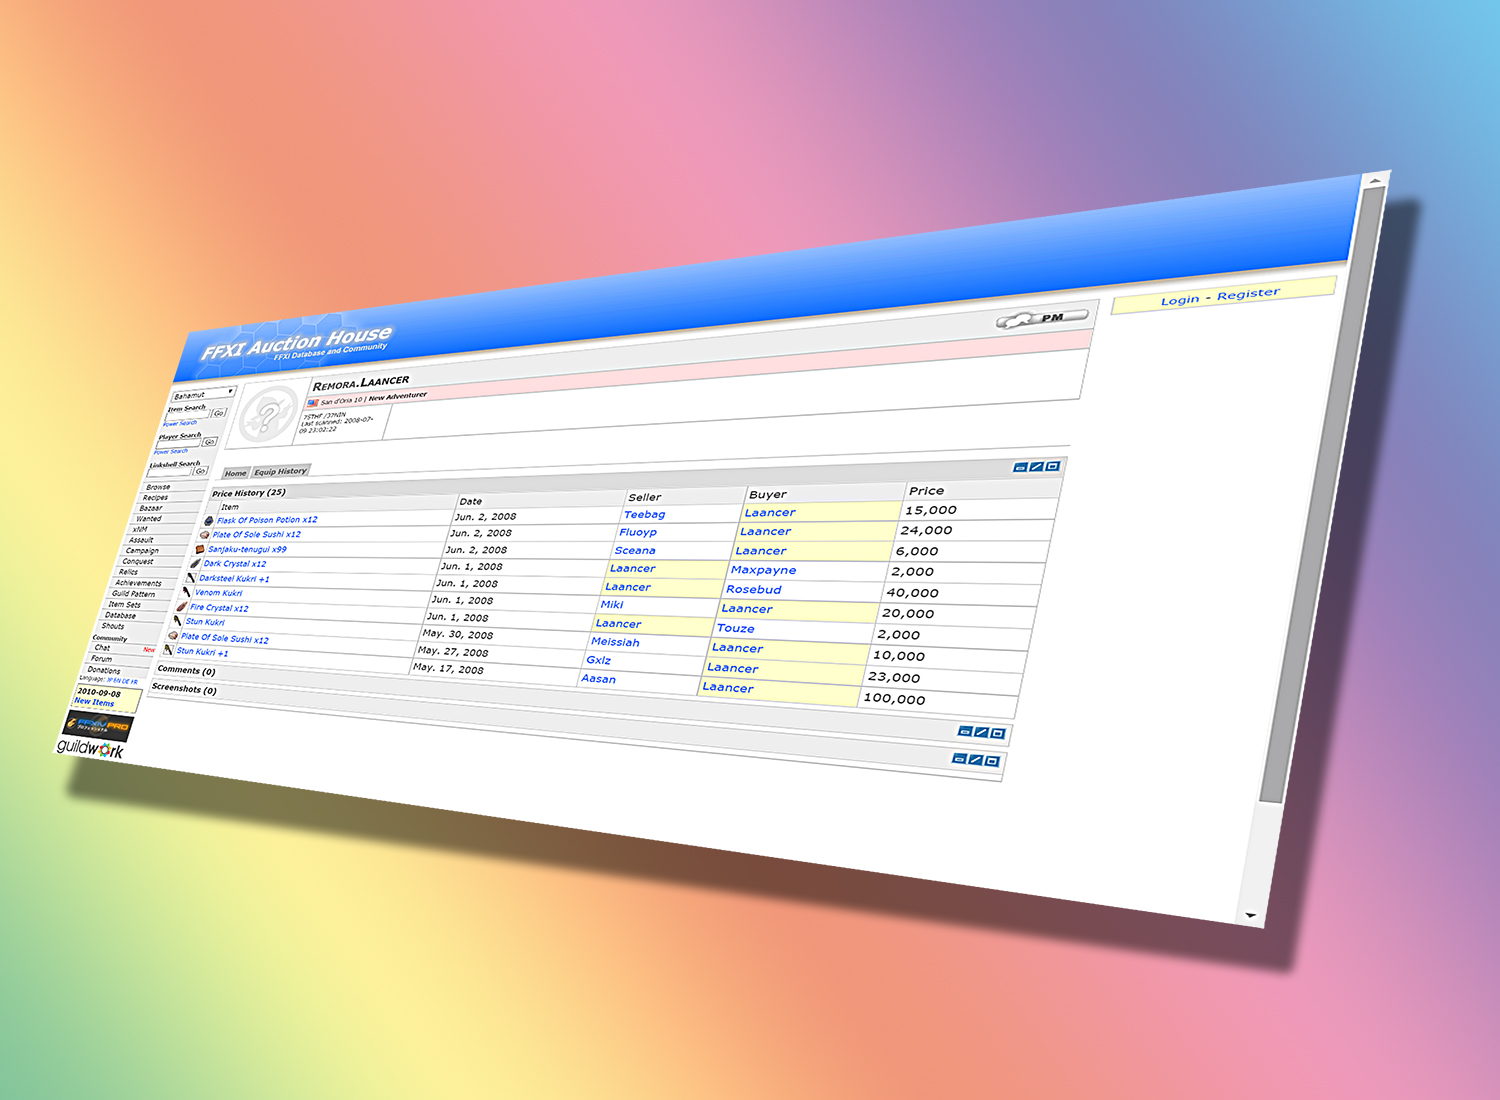
Task: Focus the Linkshell Search input field
Action: click(x=169, y=472)
